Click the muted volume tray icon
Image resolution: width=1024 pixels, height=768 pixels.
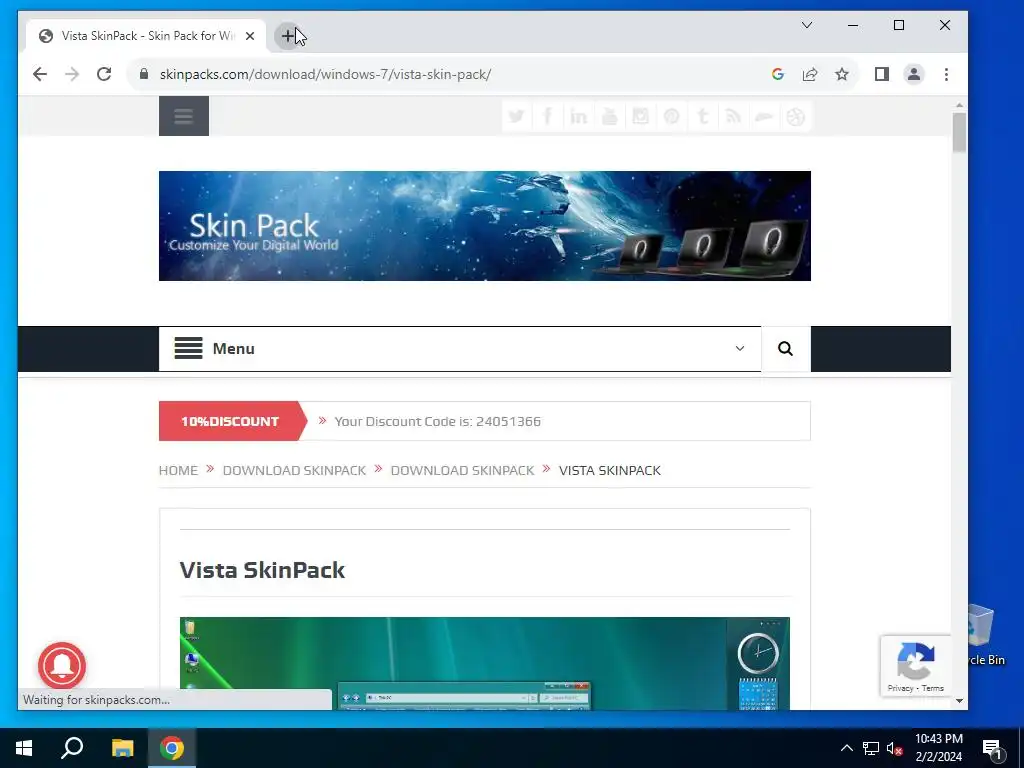[895, 748]
